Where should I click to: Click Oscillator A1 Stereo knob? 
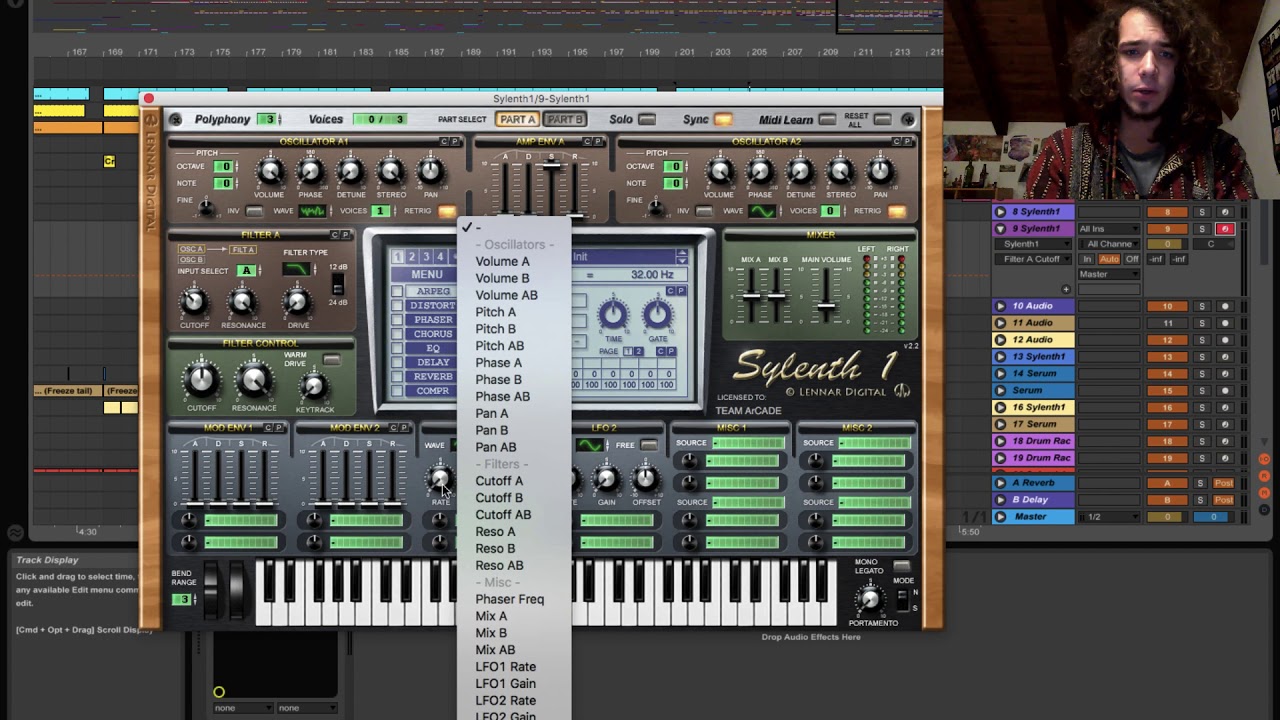[x=391, y=172]
